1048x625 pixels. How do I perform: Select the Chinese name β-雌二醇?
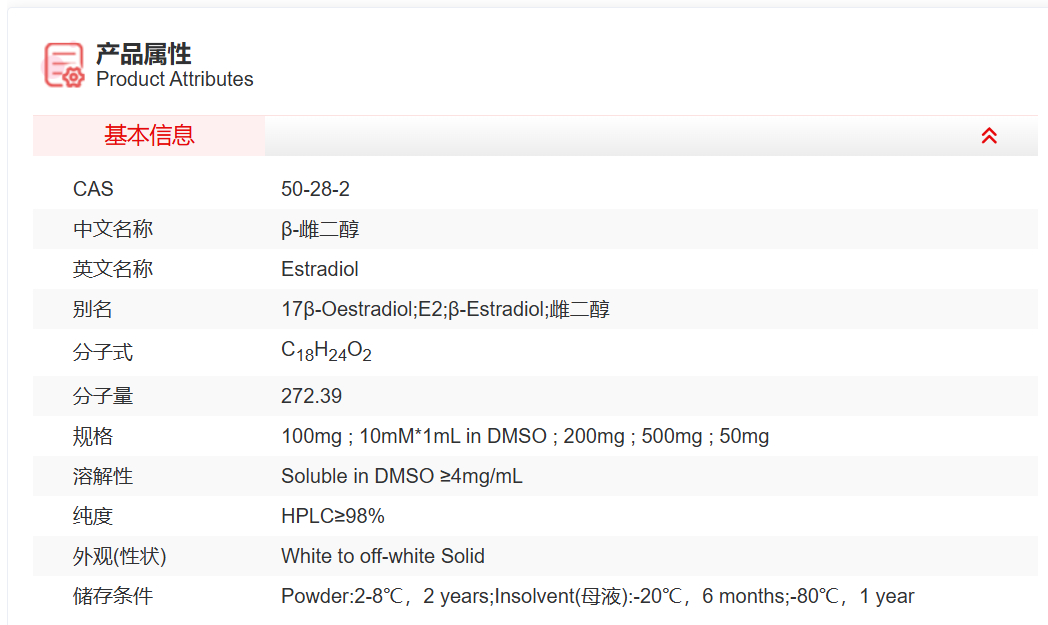tap(320, 229)
